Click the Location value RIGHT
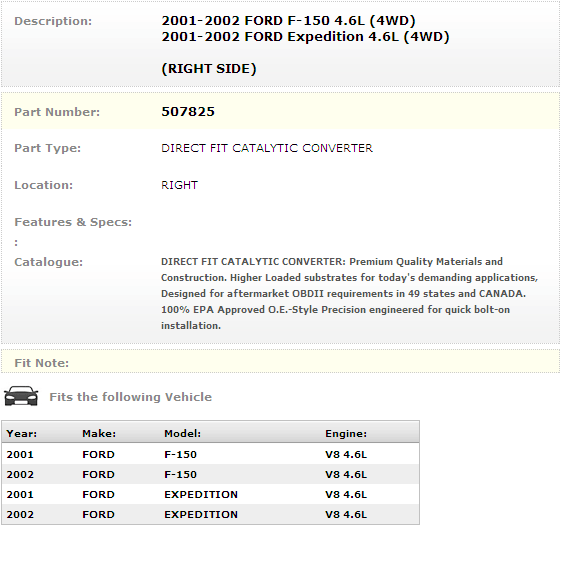This screenshot has height=588, width=570. pos(179,185)
